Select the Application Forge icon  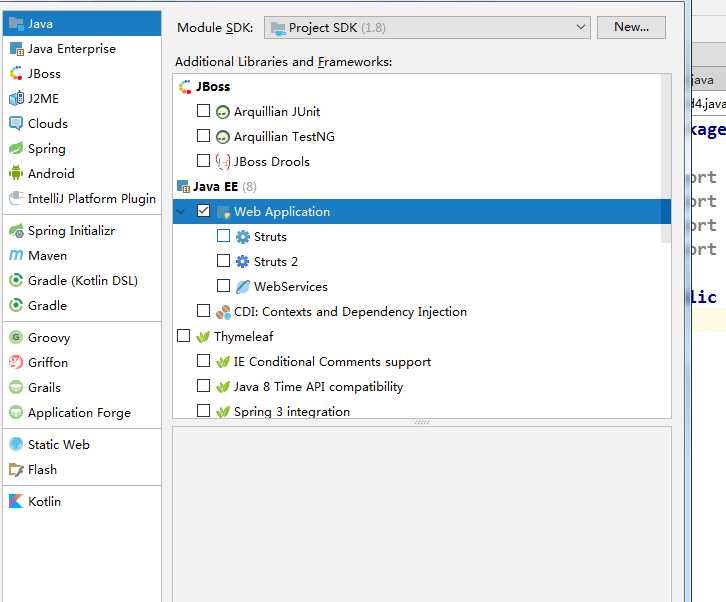pos(16,413)
